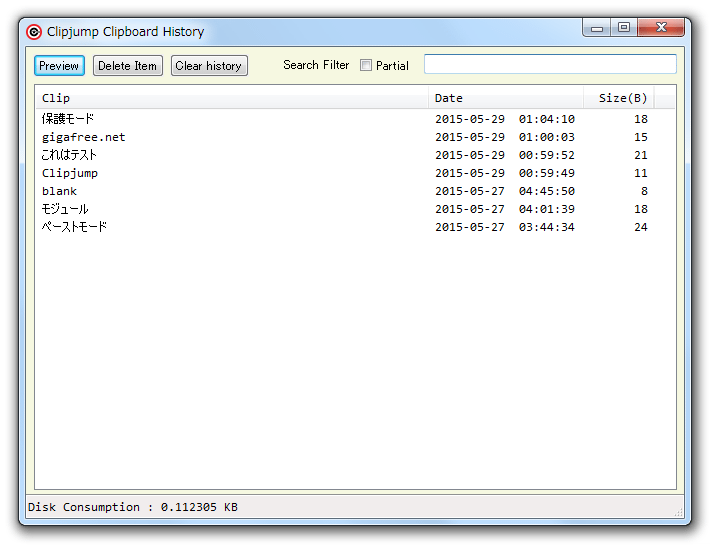This screenshot has height=548, width=713.
Task: Click the date 2015-05-29 01:00:03
Action: tap(505, 137)
